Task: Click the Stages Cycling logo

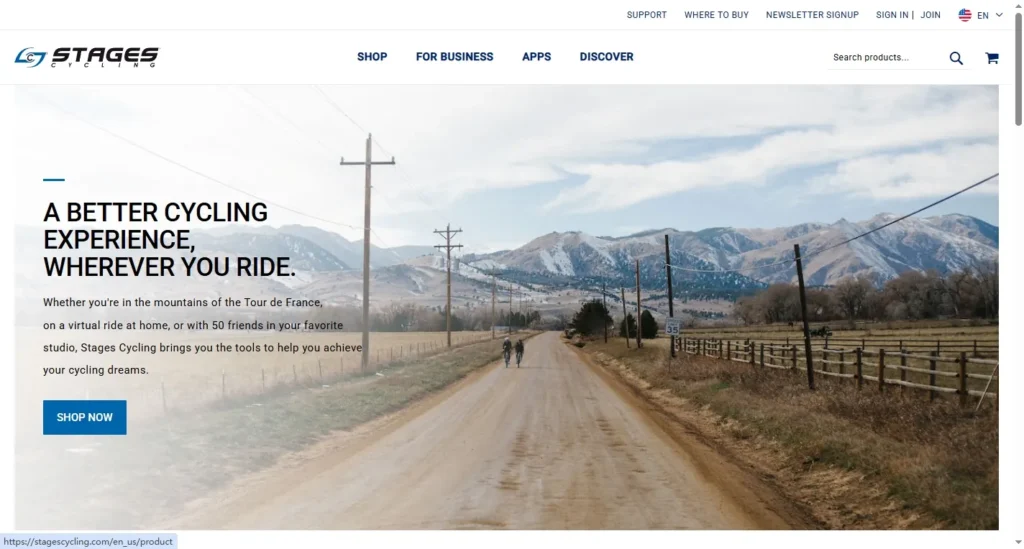Action: [x=86, y=57]
